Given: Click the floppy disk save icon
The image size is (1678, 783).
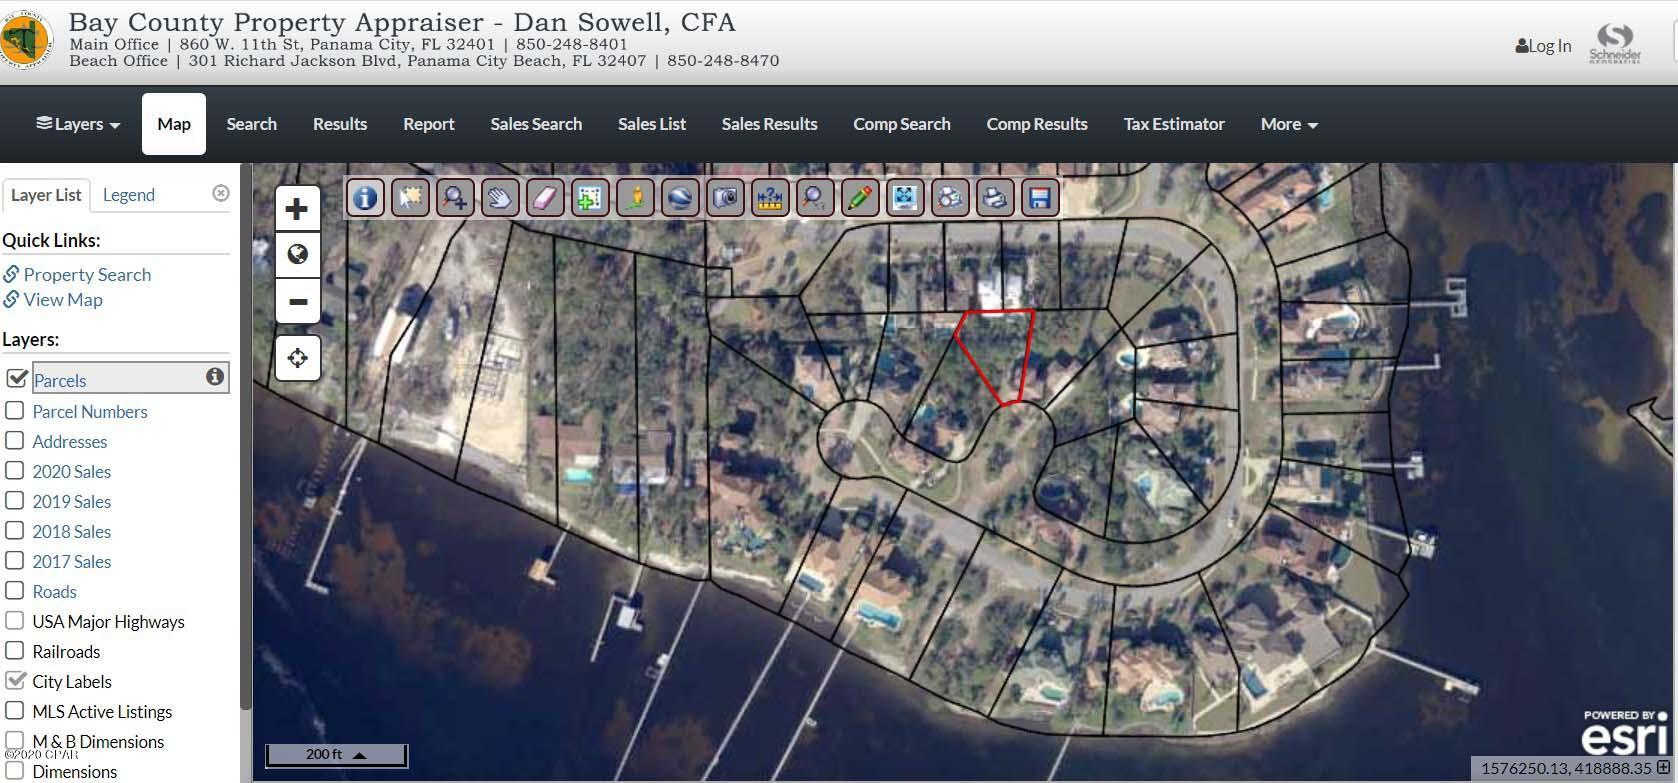Looking at the screenshot, I should (1039, 198).
